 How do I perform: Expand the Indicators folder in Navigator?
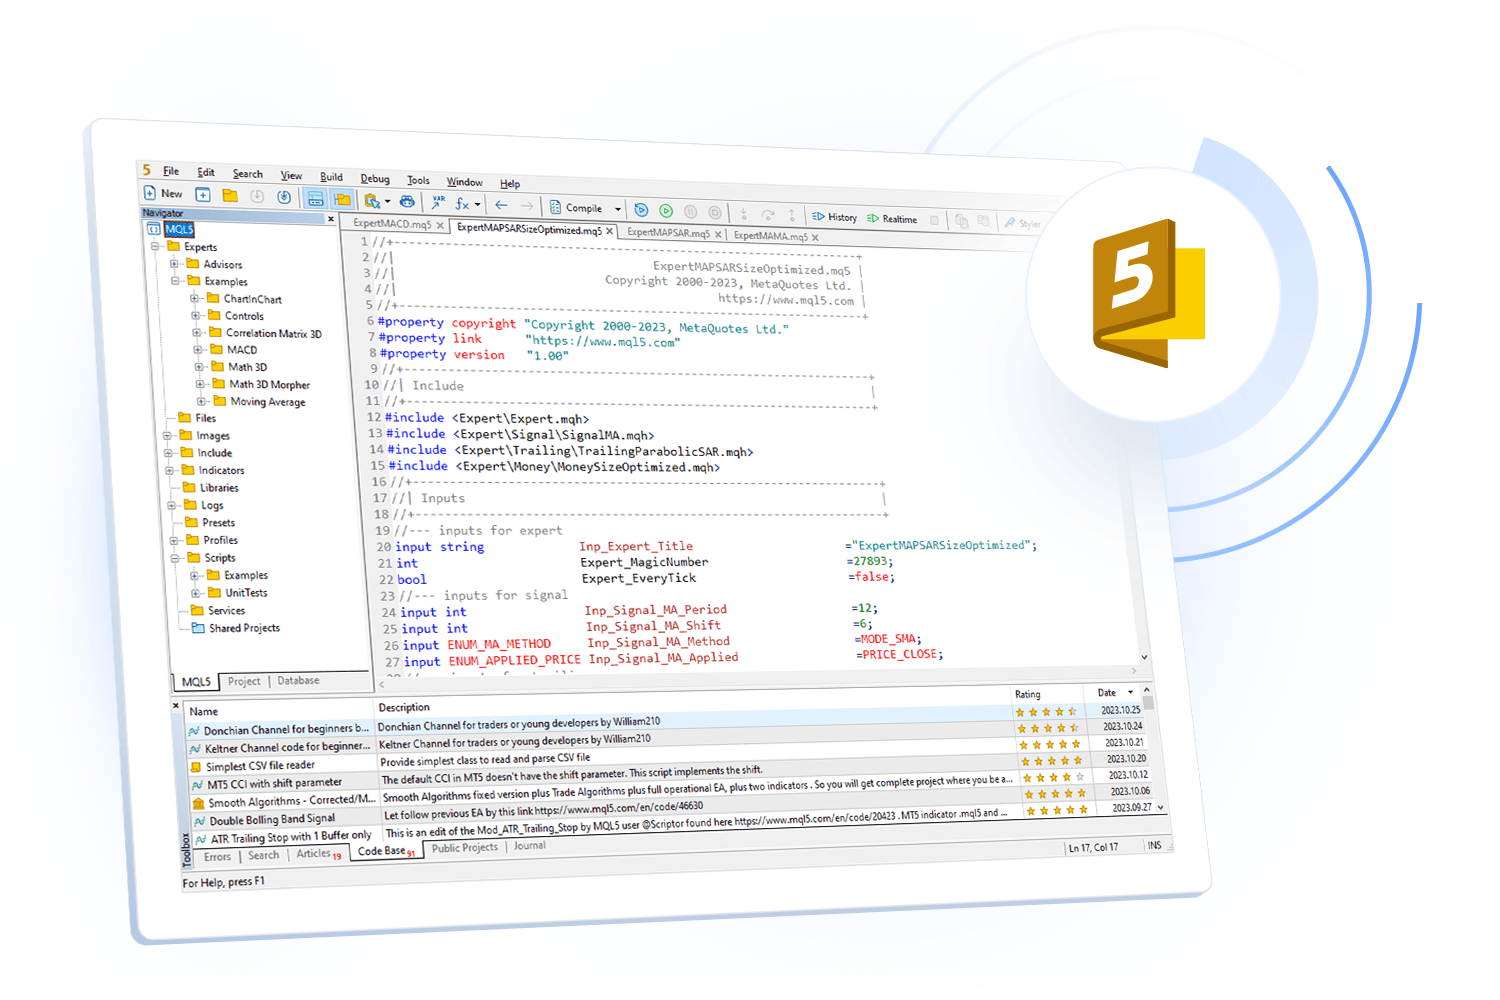(169, 470)
